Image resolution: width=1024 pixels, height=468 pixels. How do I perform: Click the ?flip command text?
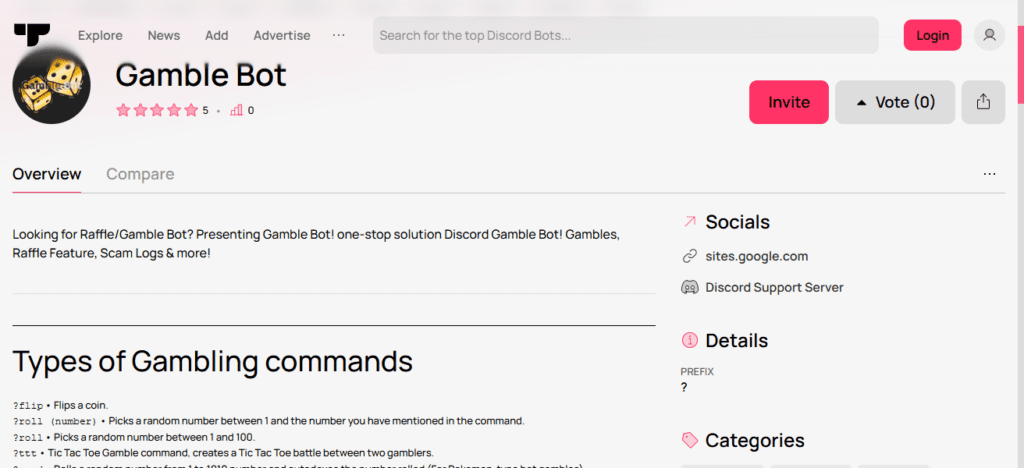(27, 406)
